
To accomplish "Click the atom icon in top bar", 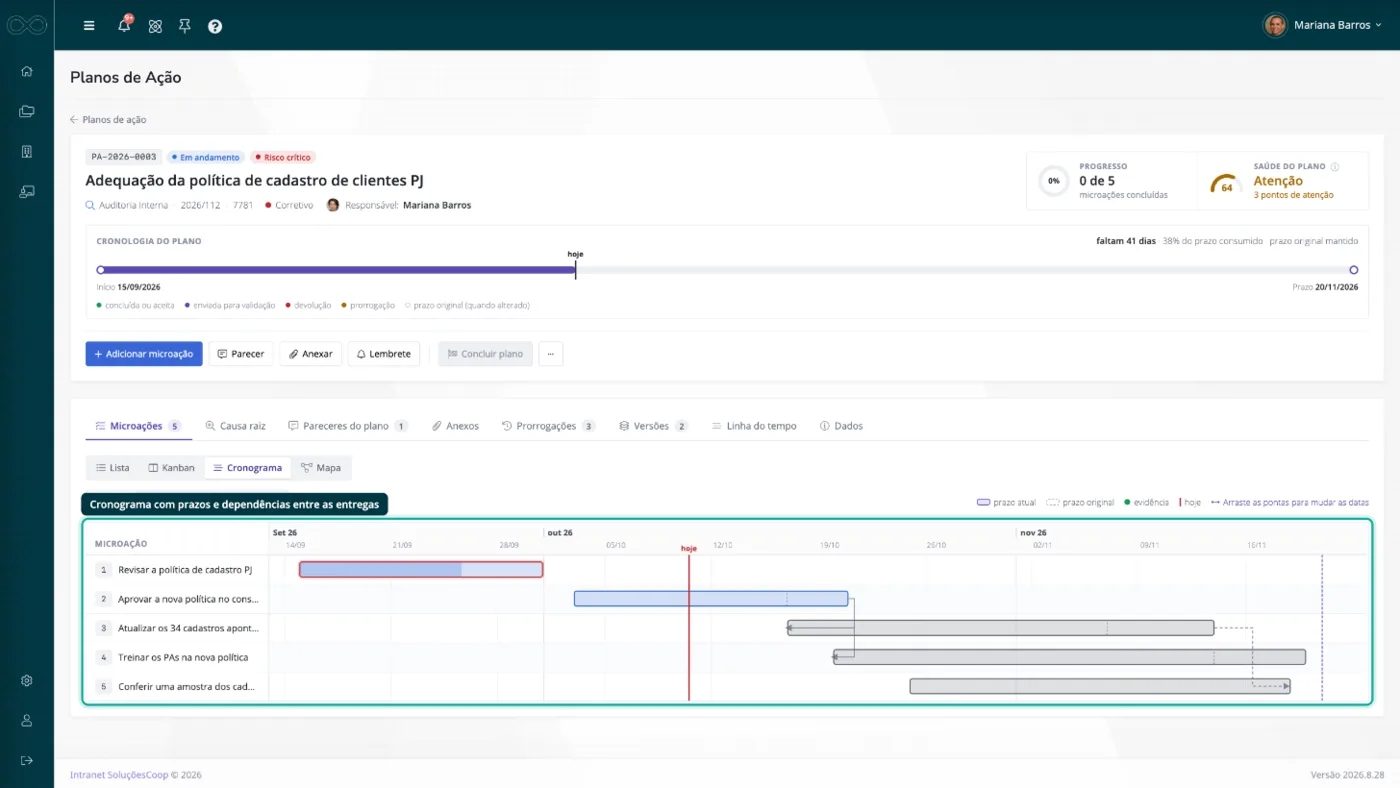I will (x=155, y=26).
